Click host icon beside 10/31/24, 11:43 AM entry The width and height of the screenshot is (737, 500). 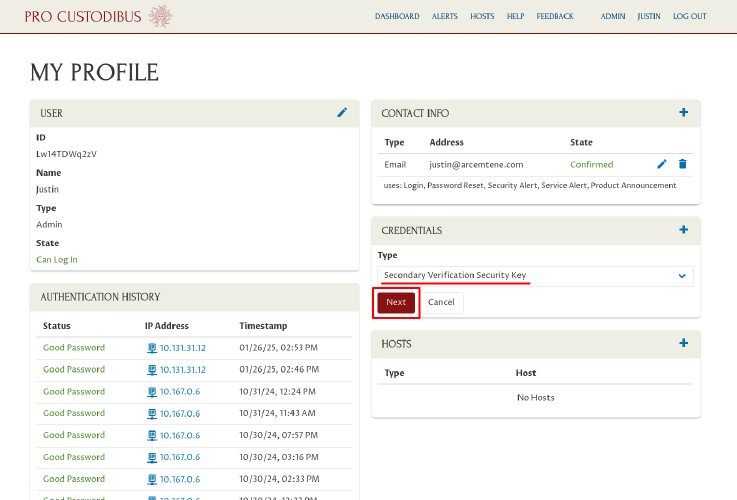pos(152,414)
